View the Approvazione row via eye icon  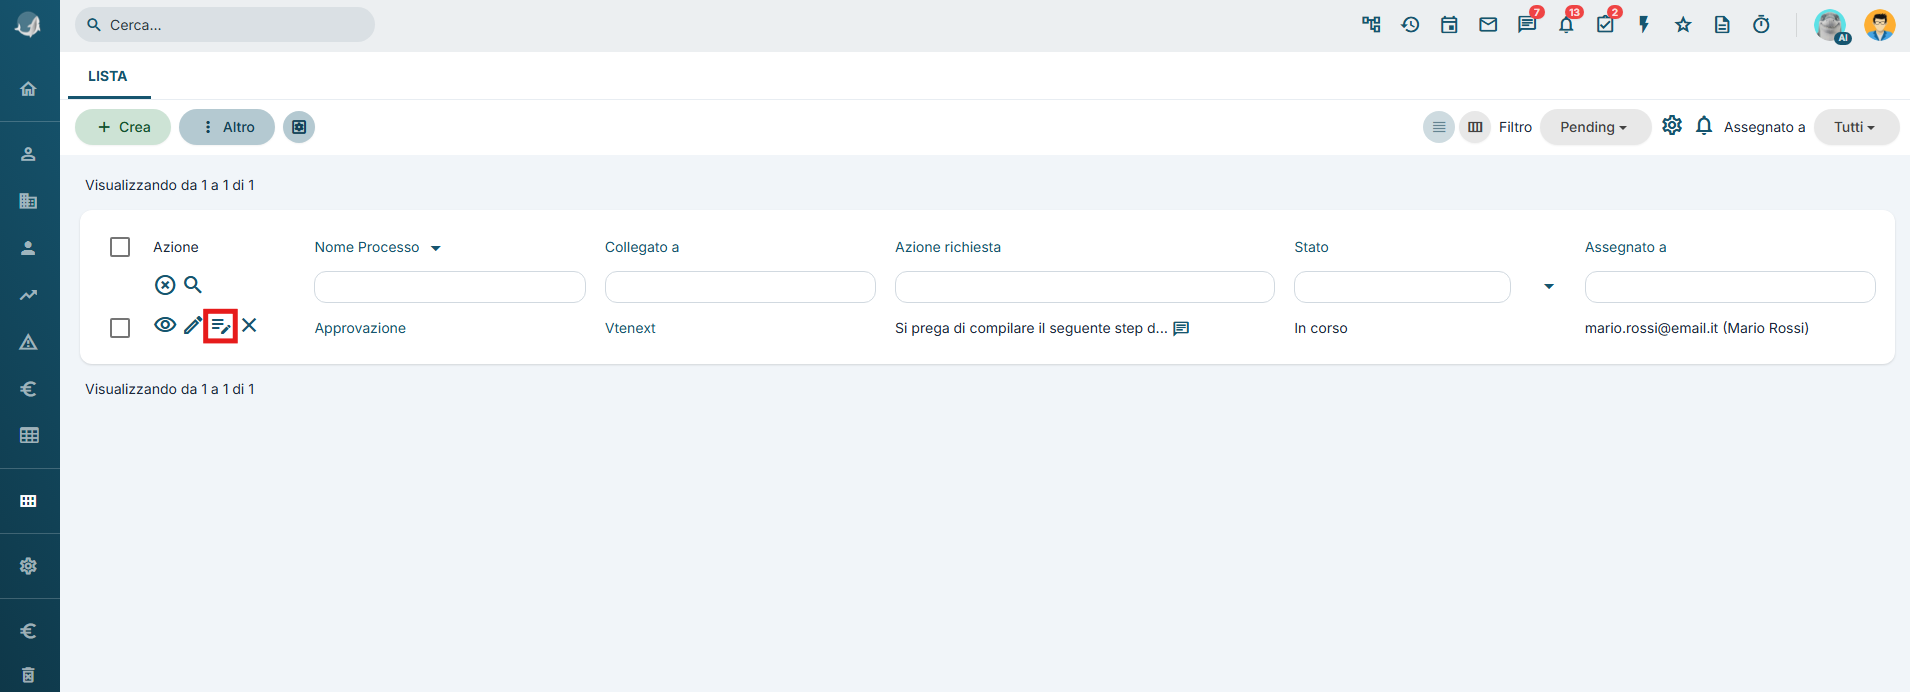coord(165,325)
